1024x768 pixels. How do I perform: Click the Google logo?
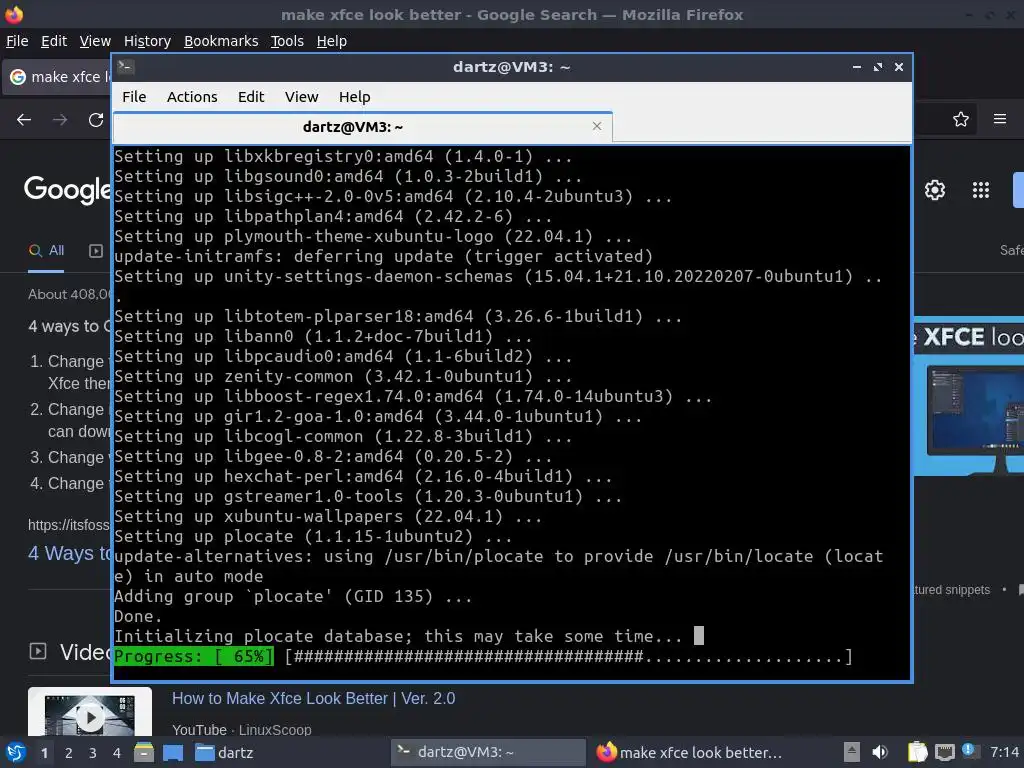68,189
